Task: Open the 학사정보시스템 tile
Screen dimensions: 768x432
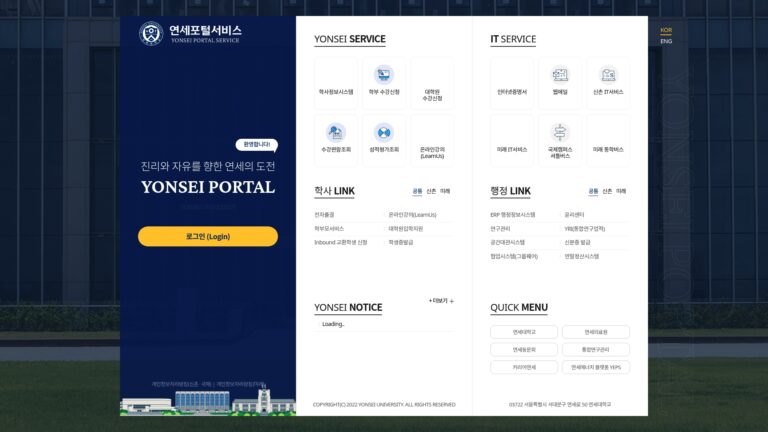Action: point(336,83)
